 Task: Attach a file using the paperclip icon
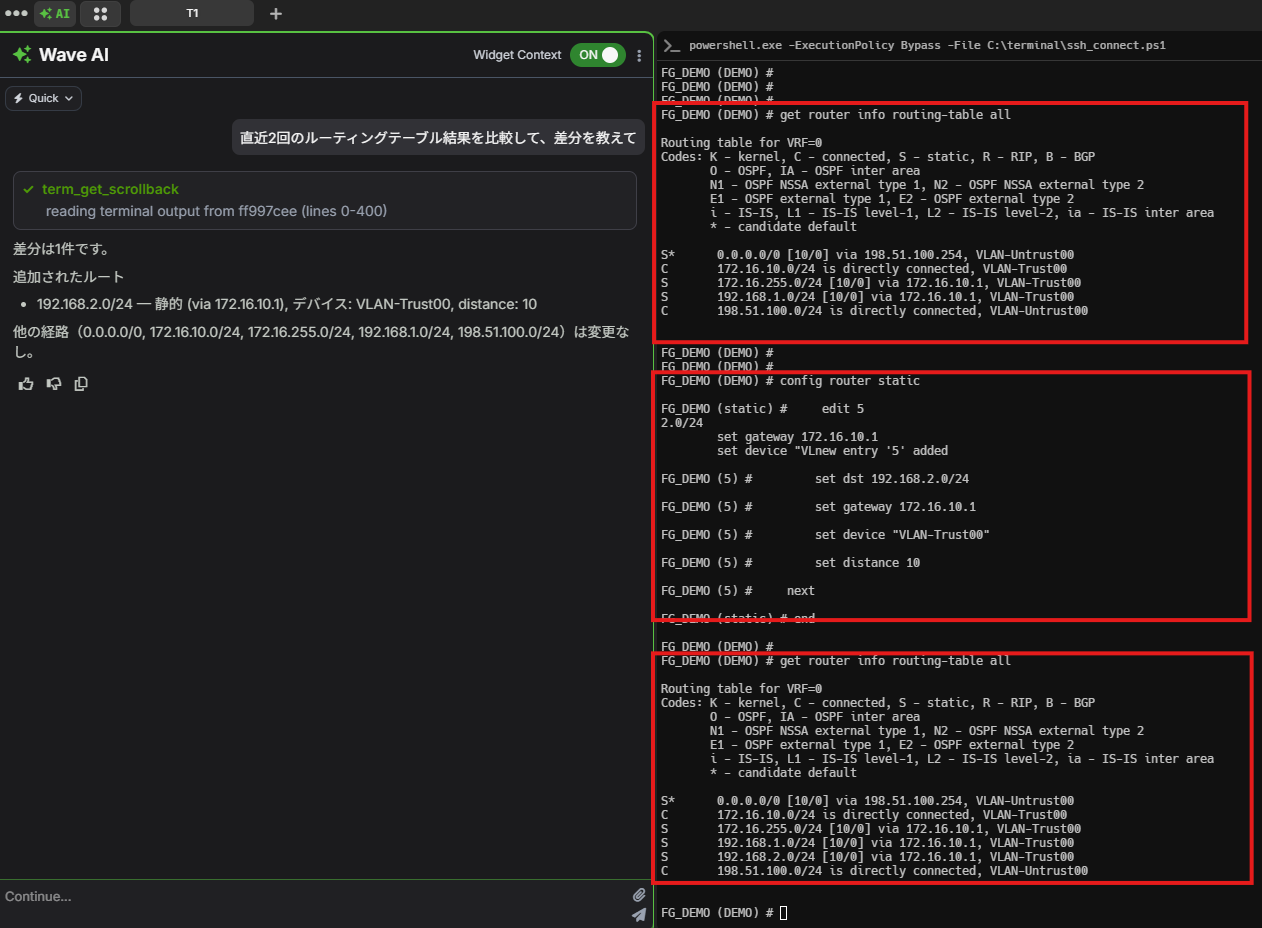coord(639,895)
